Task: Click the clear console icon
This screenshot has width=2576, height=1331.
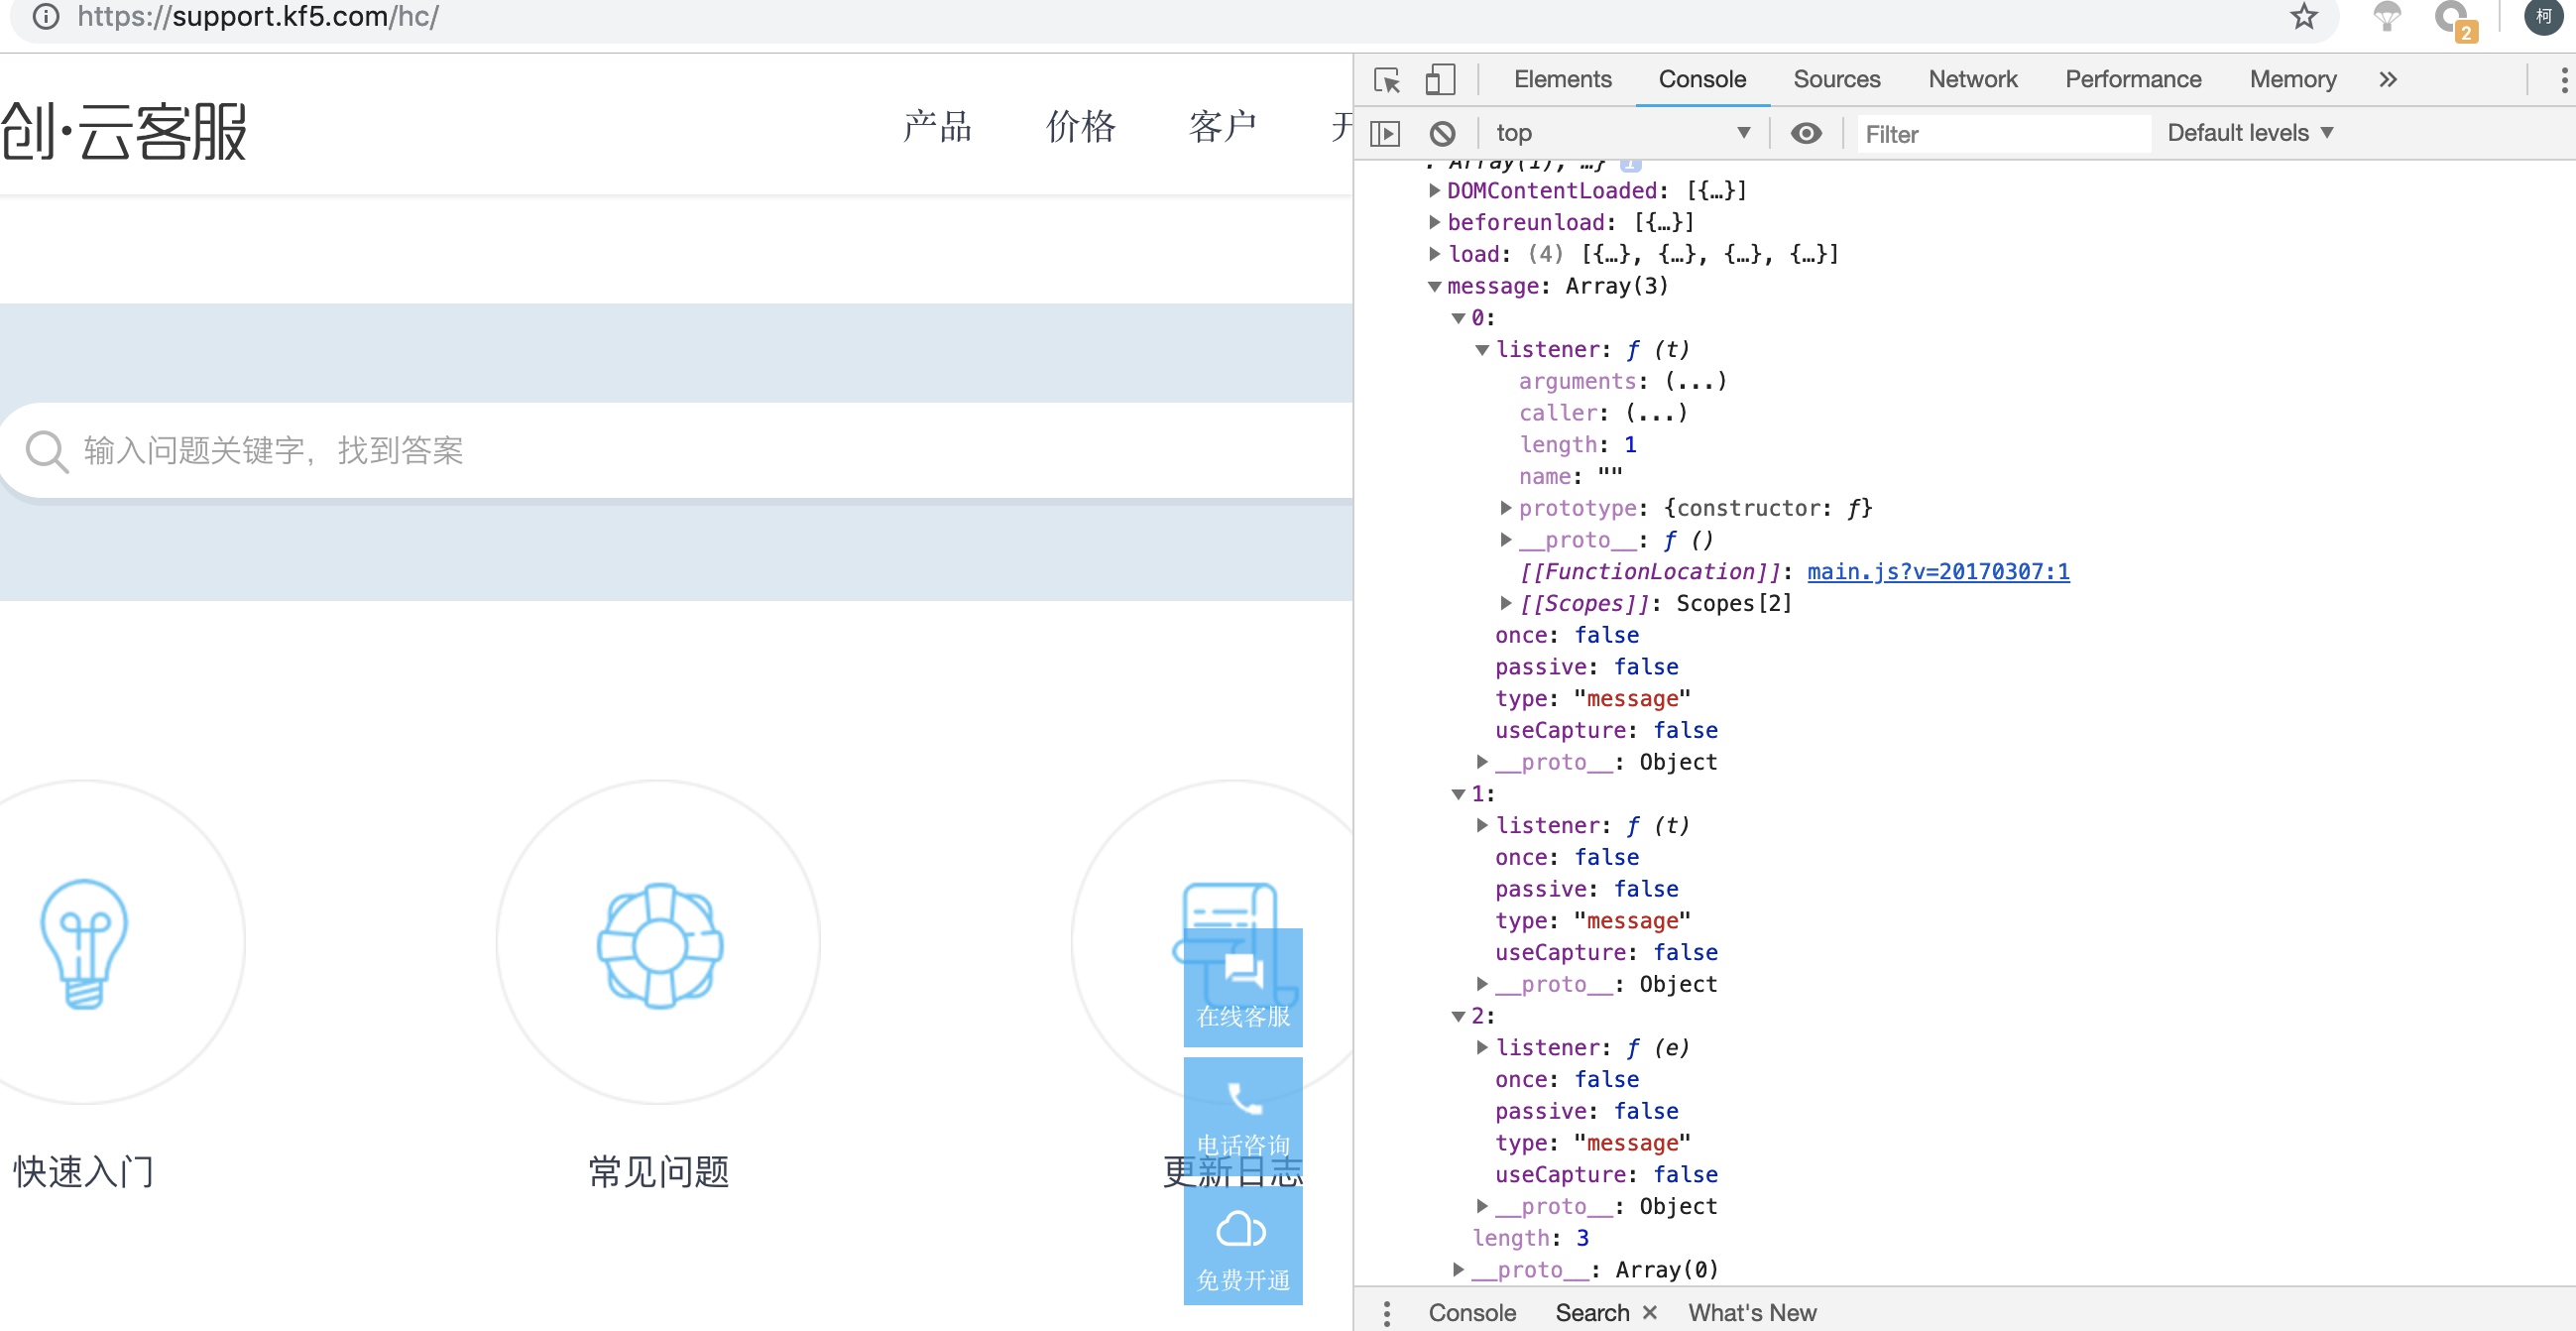Action: click(x=1442, y=133)
